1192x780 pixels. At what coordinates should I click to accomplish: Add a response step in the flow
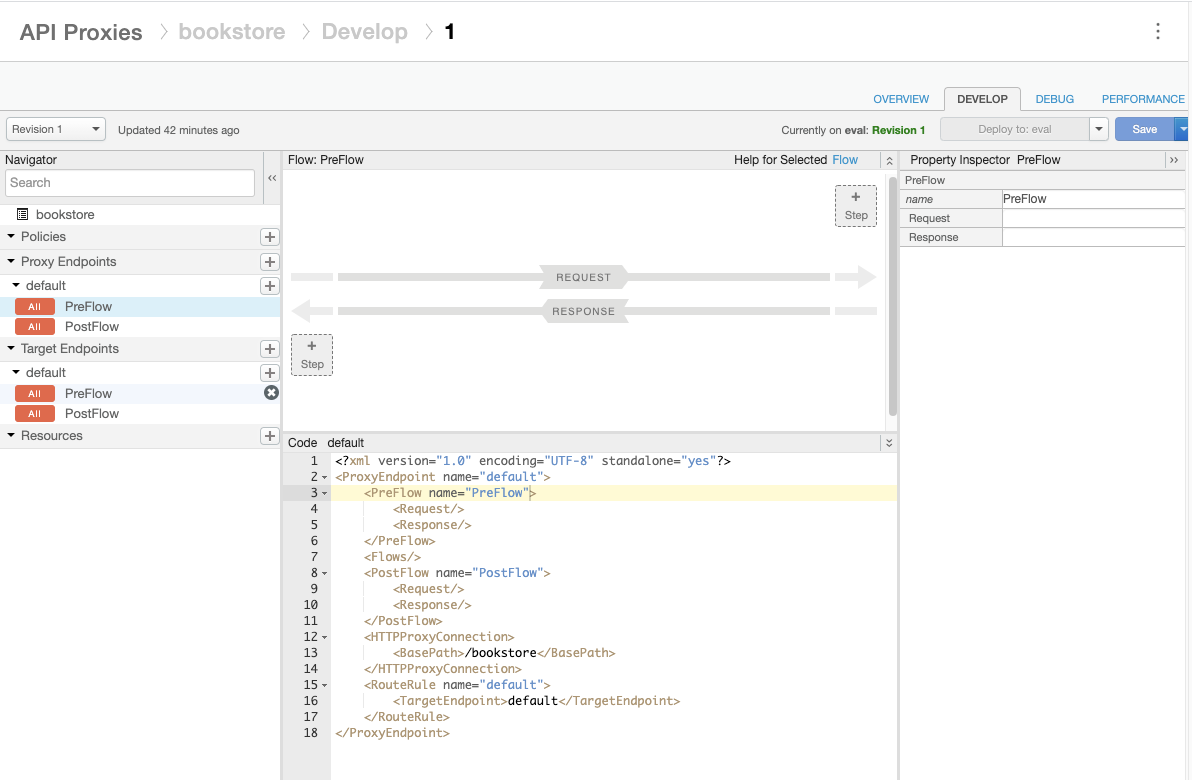click(312, 355)
